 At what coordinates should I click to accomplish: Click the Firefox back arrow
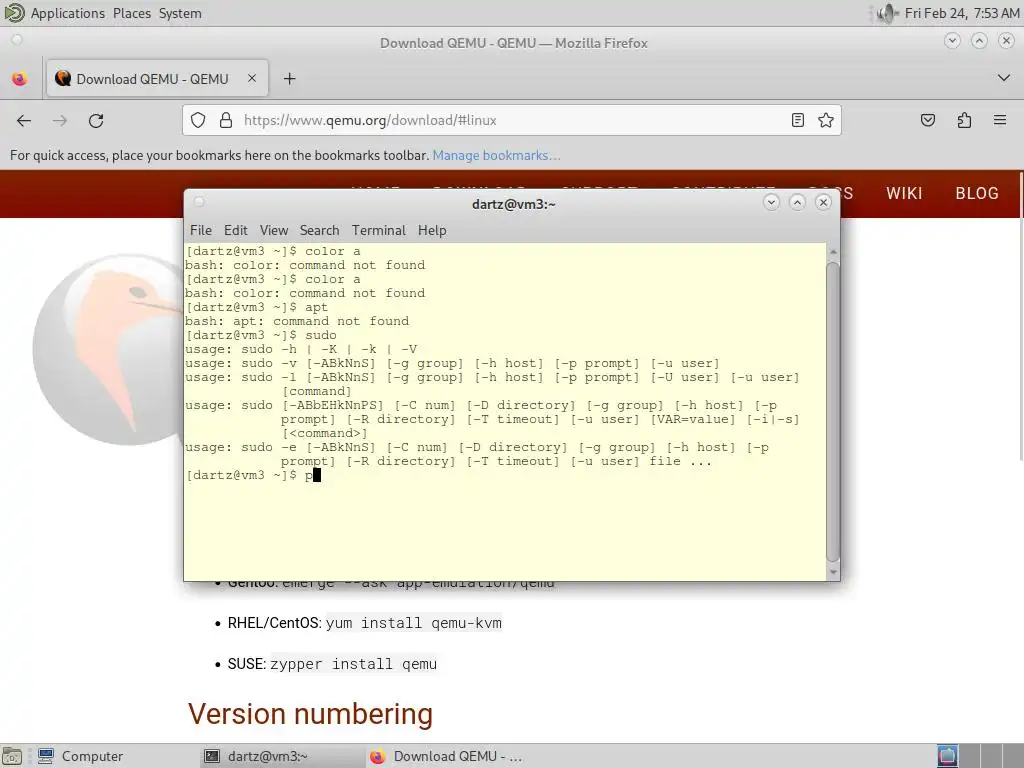point(24,121)
